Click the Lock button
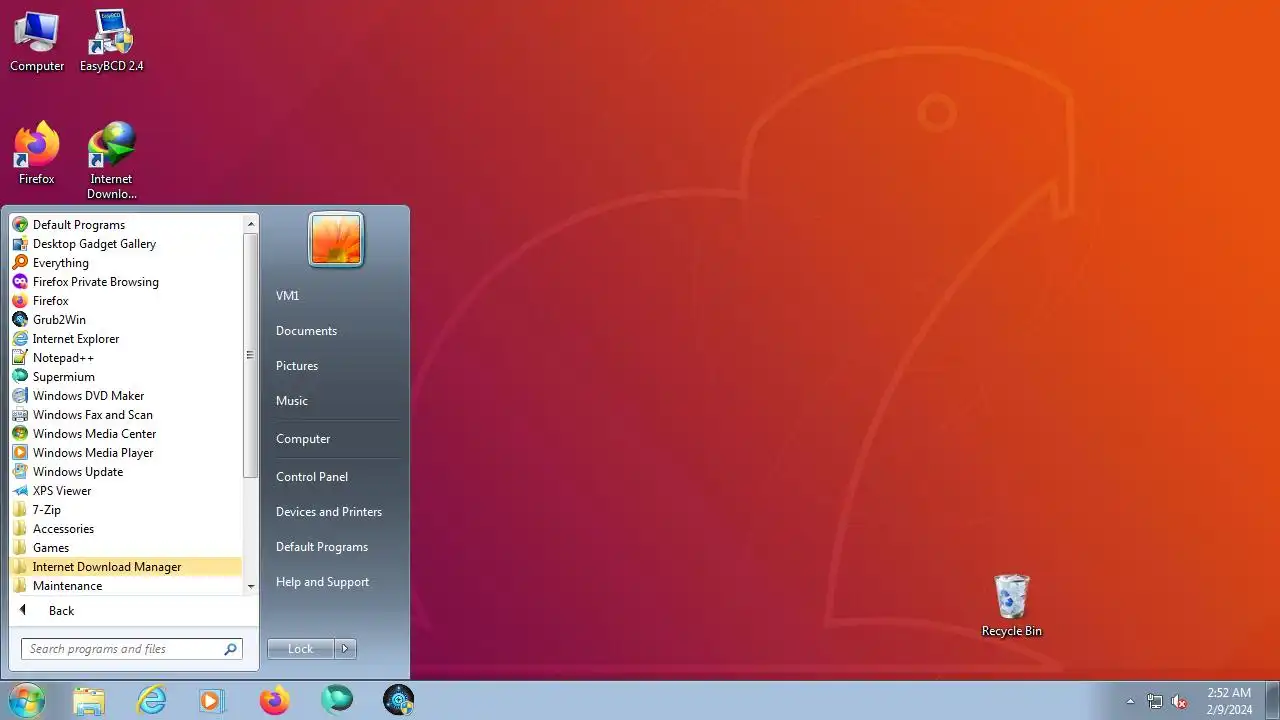The image size is (1280, 720). (301, 649)
